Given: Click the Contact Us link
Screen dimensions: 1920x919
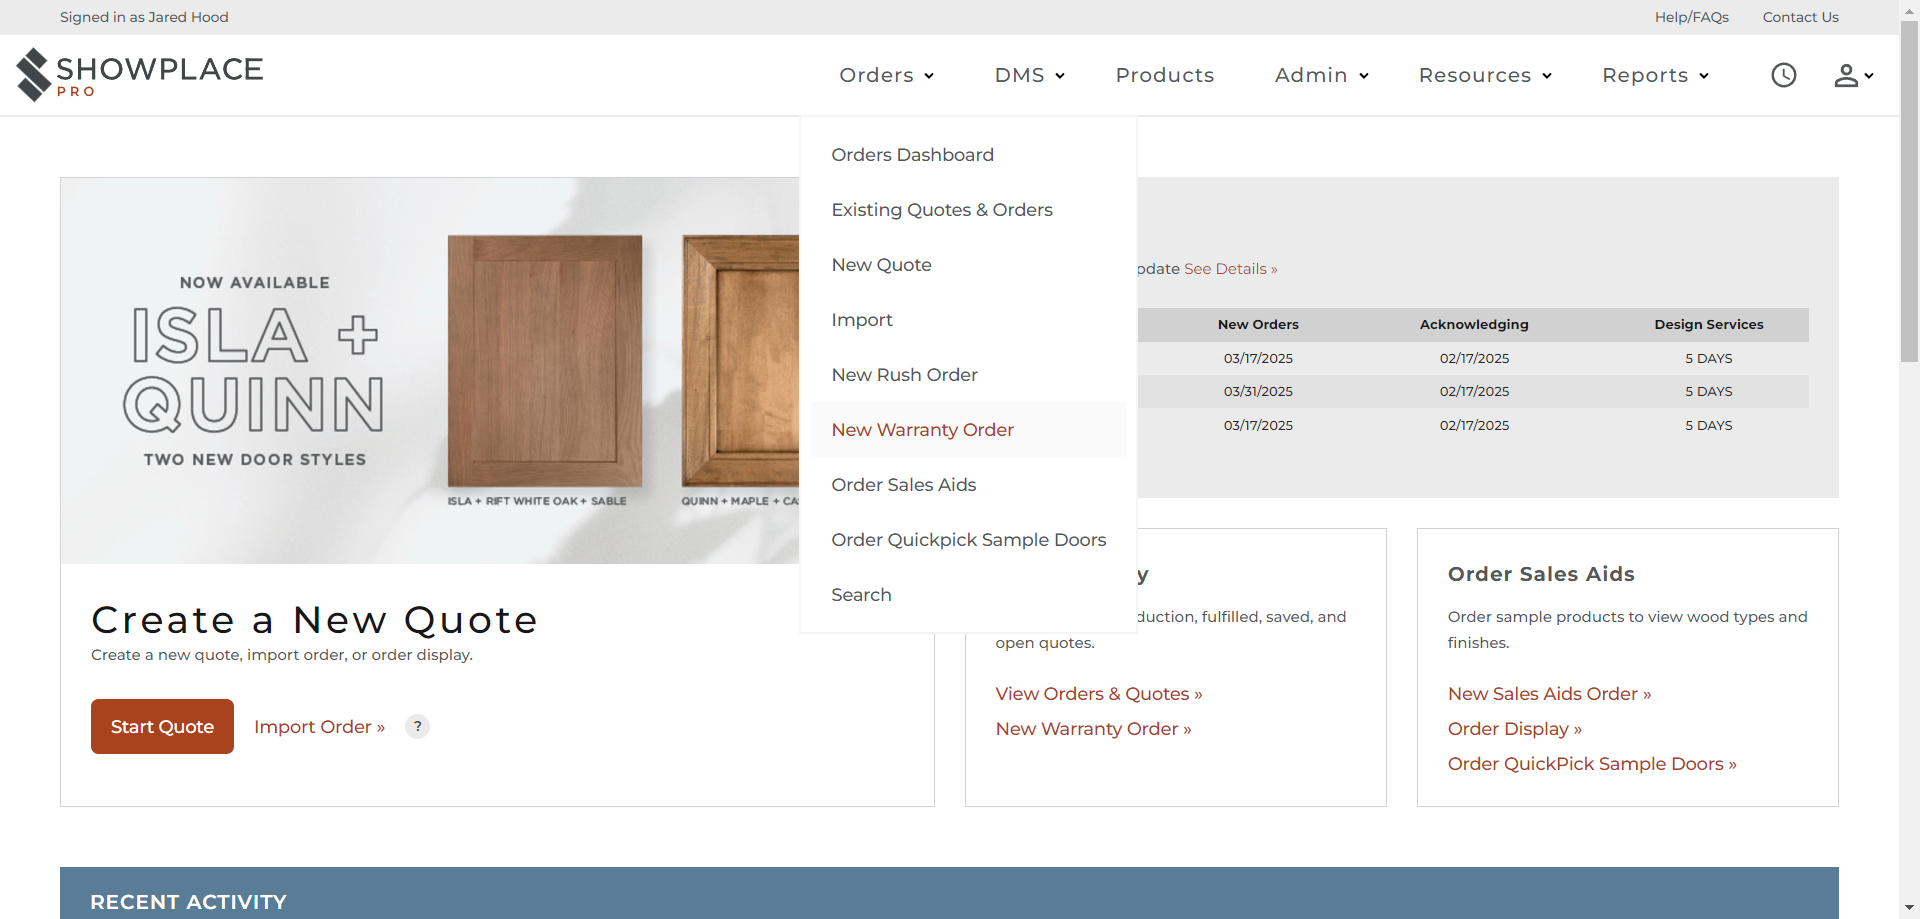Looking at the screenshot, I should 1800,17.
